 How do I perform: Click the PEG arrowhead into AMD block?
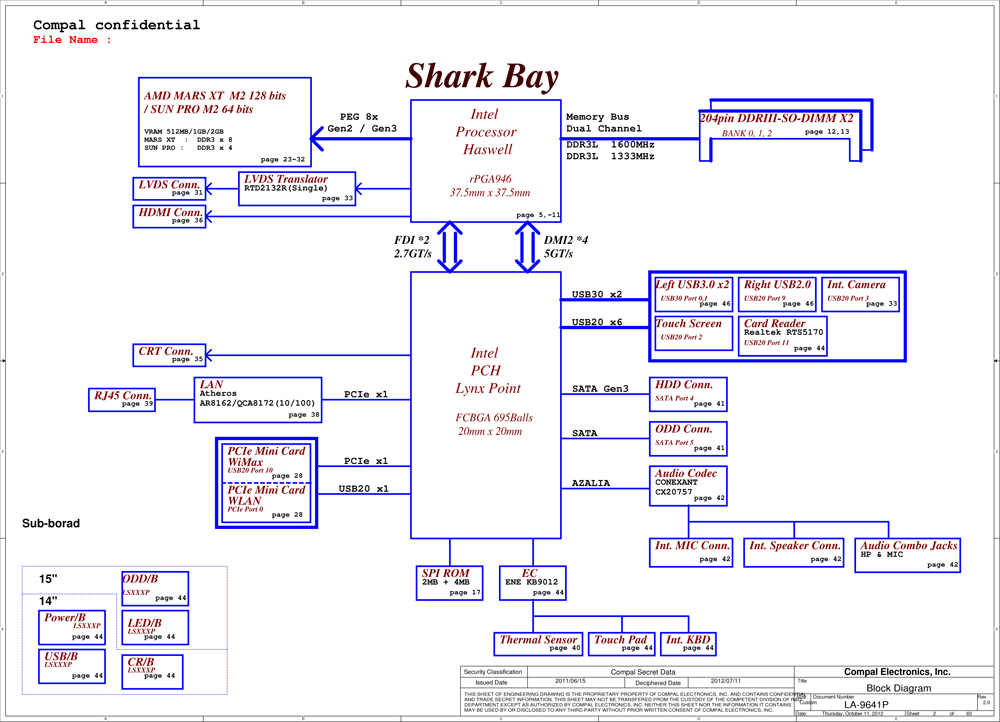[x=318, y=138]
